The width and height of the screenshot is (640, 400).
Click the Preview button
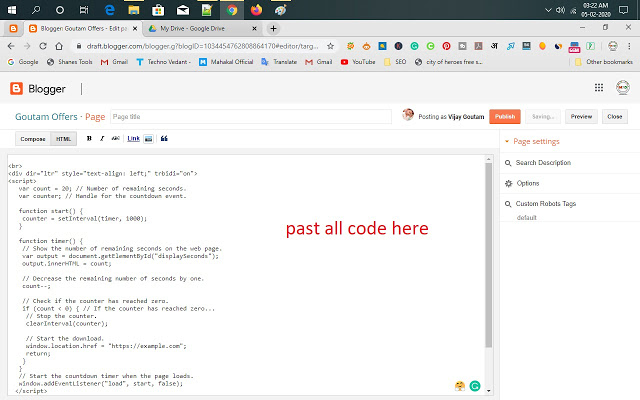(581, 116)
